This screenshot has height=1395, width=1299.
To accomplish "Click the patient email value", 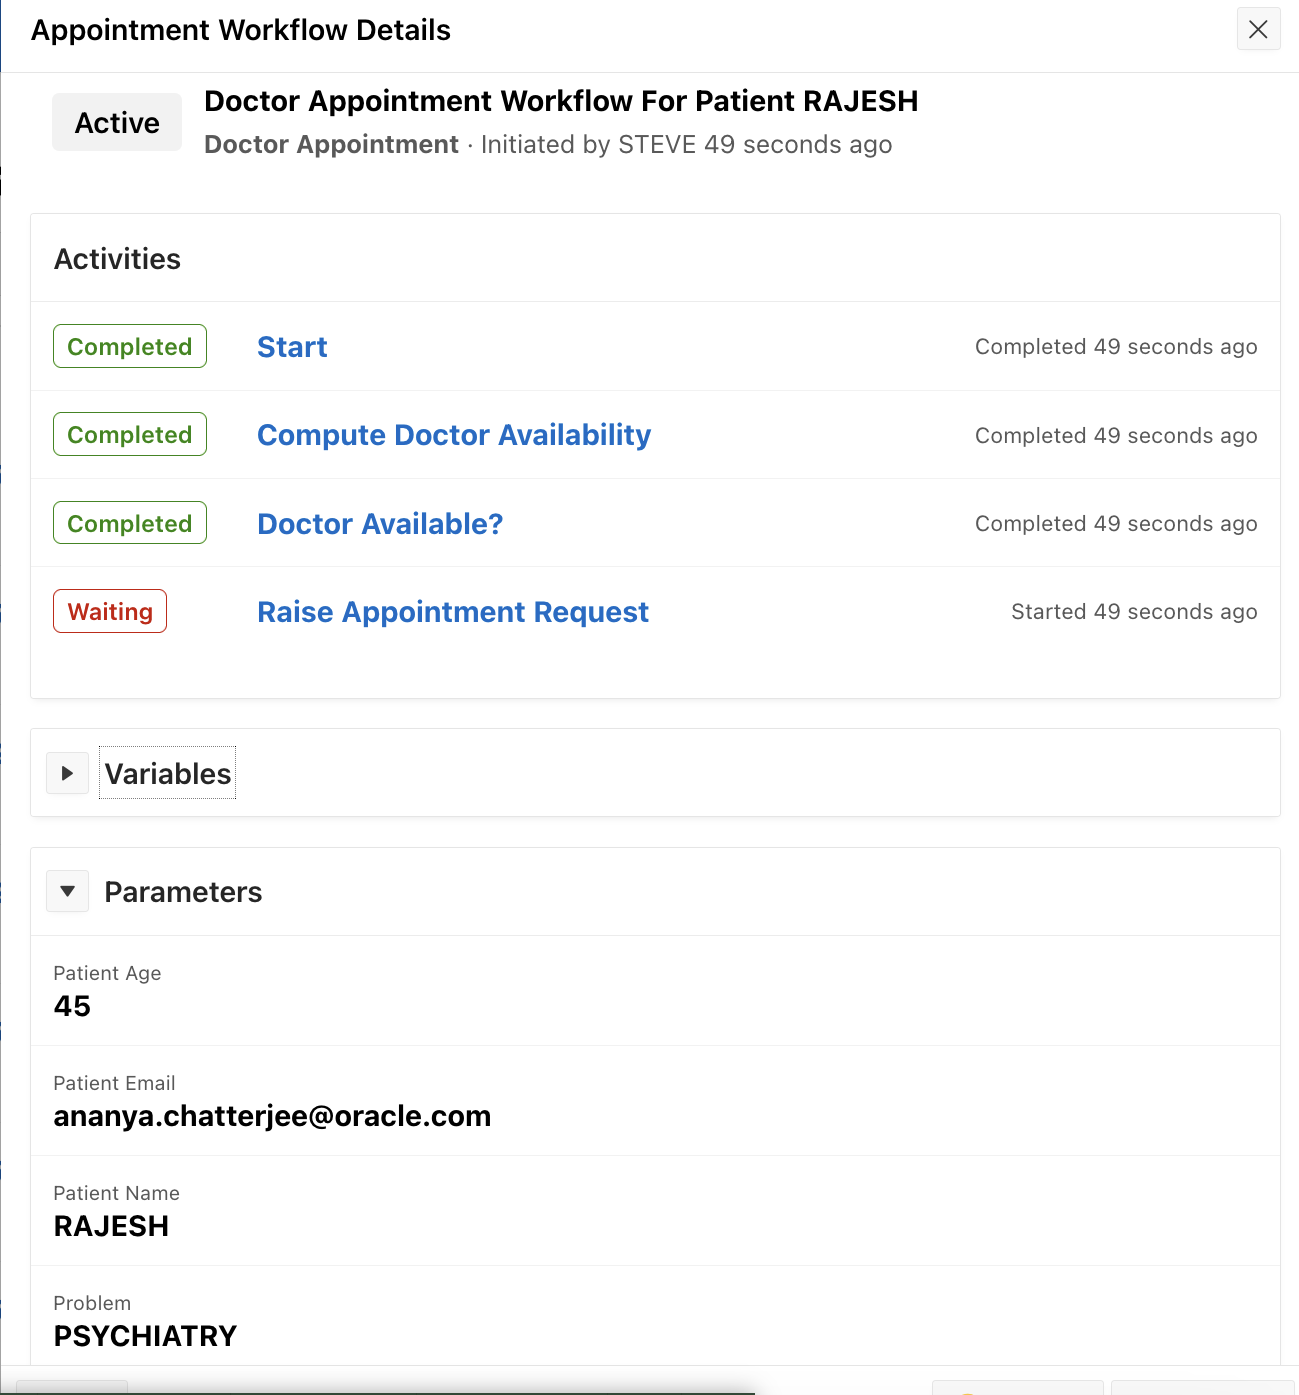I will point(272,1116).
